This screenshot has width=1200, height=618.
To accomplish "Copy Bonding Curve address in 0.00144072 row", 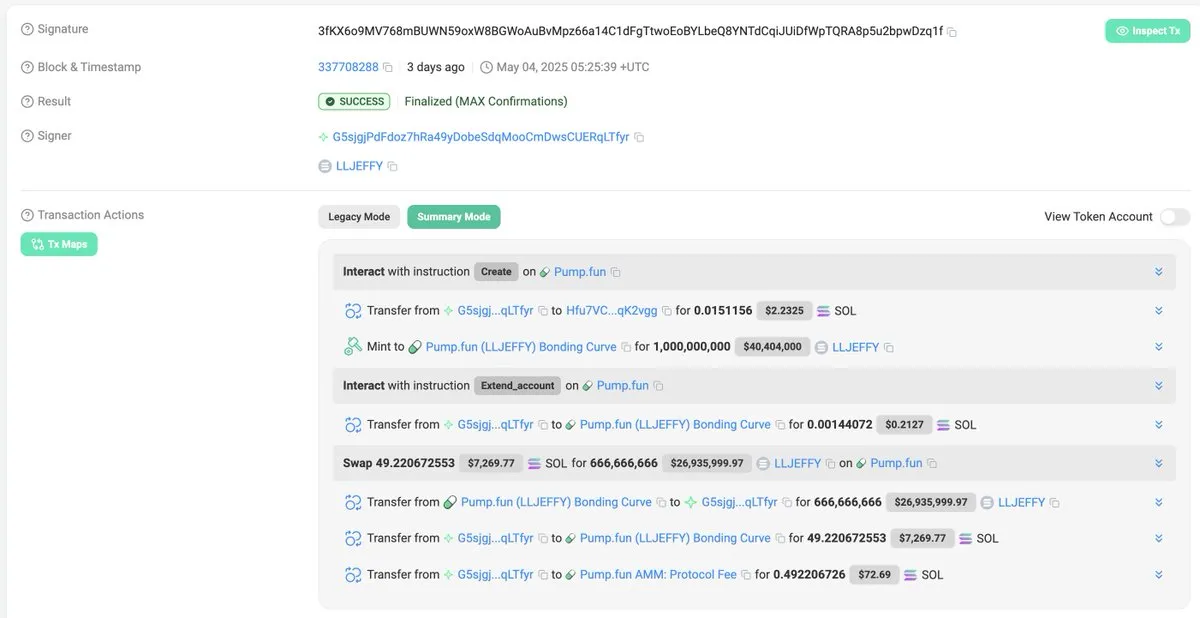I will 780,425.
